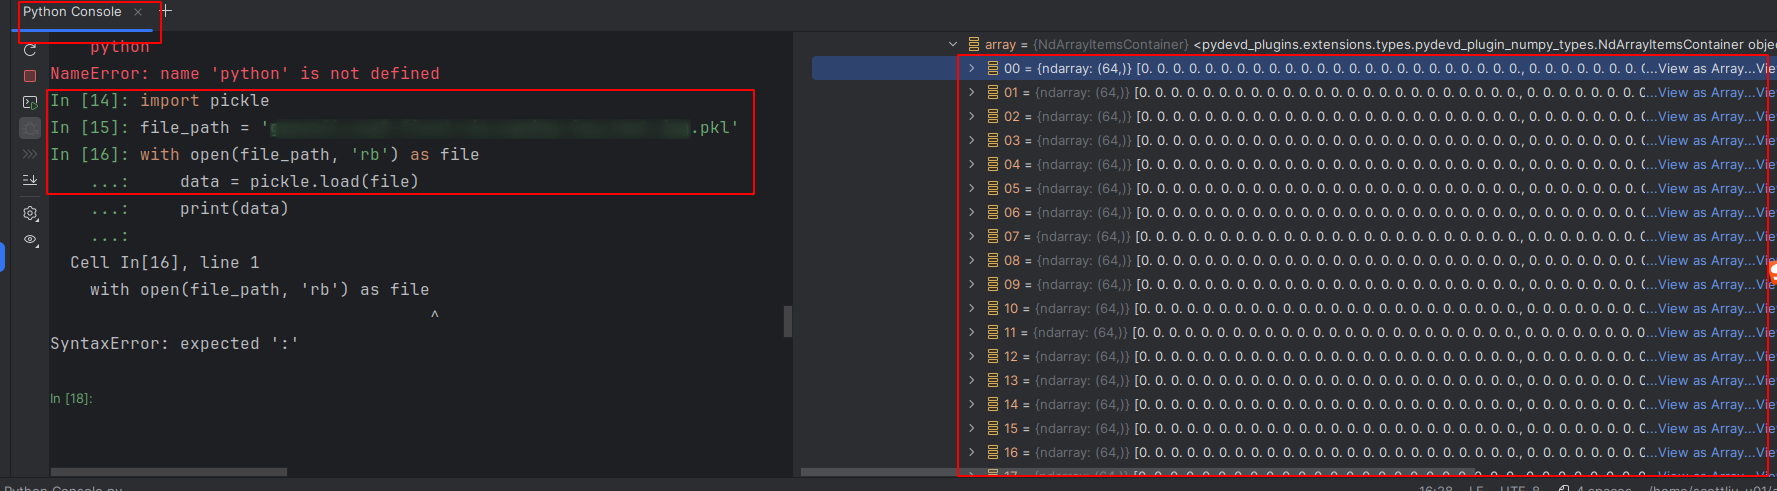Click the list icon of row 14
The width and height of the screenshot is (1777, 491).
992,404
